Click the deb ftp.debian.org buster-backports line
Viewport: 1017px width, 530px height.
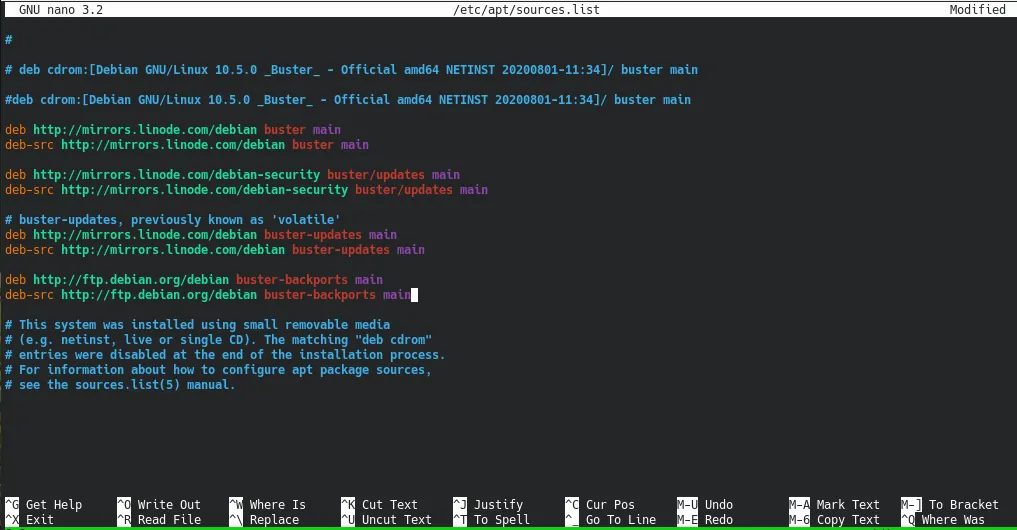click(194, 280)
